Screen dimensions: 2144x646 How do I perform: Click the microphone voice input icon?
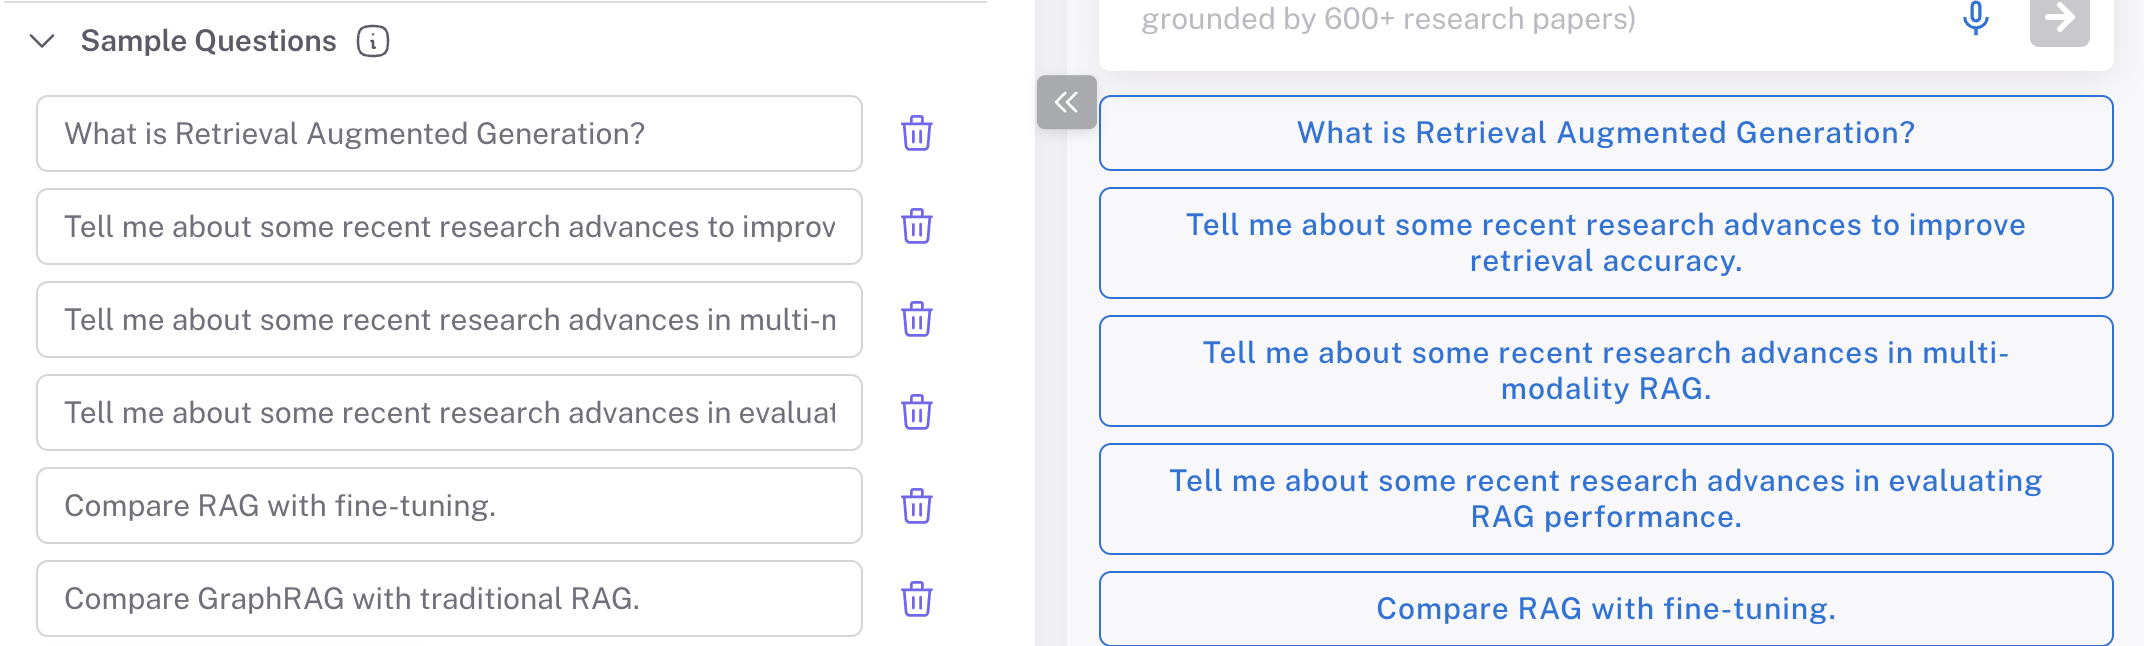coord(1975,18)
